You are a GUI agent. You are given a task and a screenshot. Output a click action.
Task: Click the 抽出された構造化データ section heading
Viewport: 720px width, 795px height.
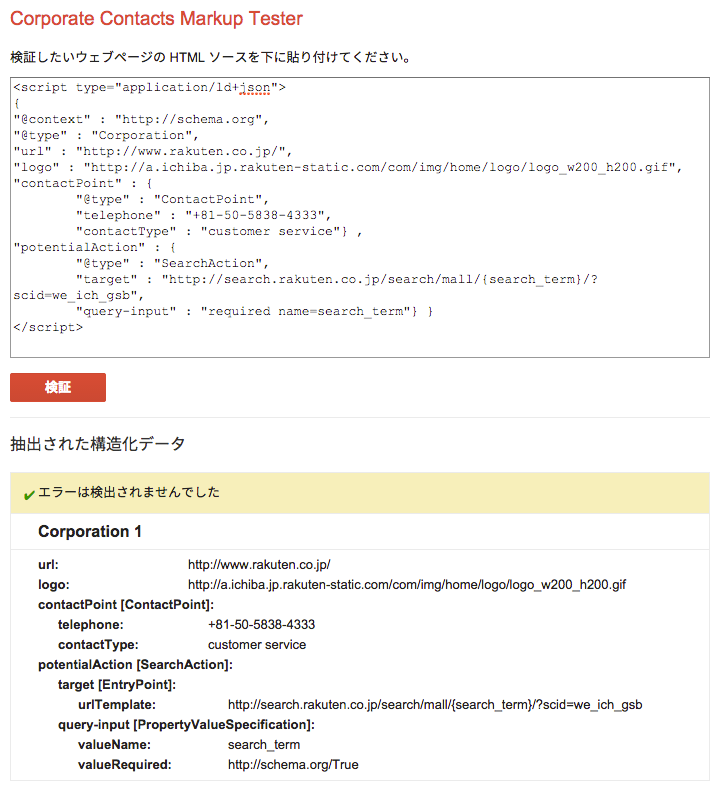tap(97, 444)
